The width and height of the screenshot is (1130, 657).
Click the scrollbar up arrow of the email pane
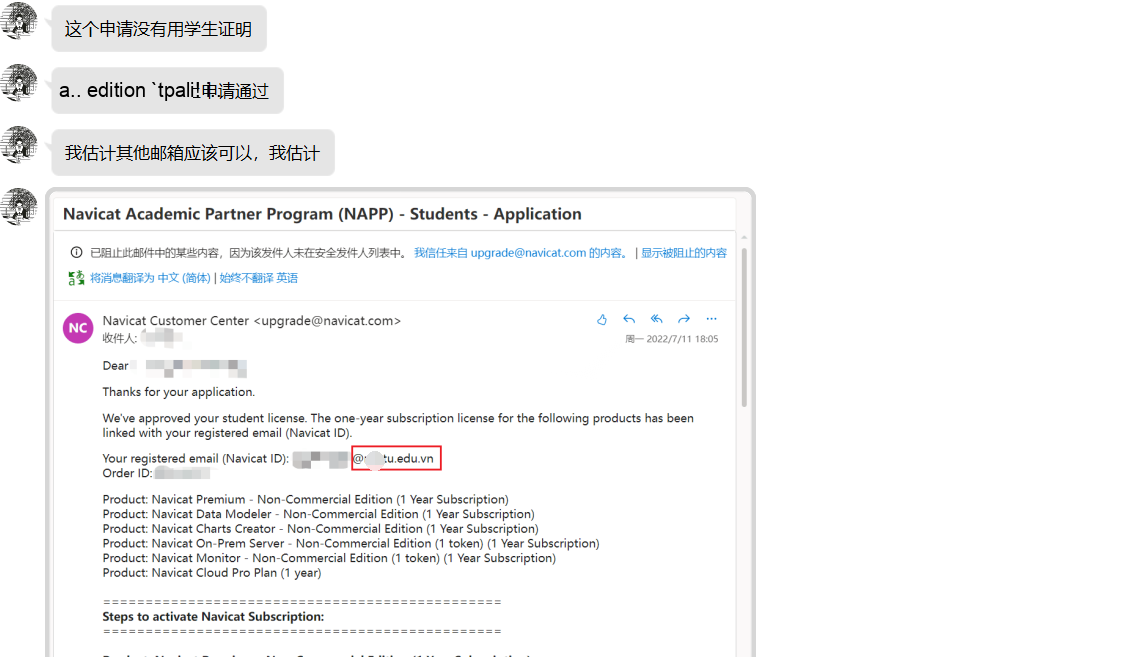pos(744,237)
